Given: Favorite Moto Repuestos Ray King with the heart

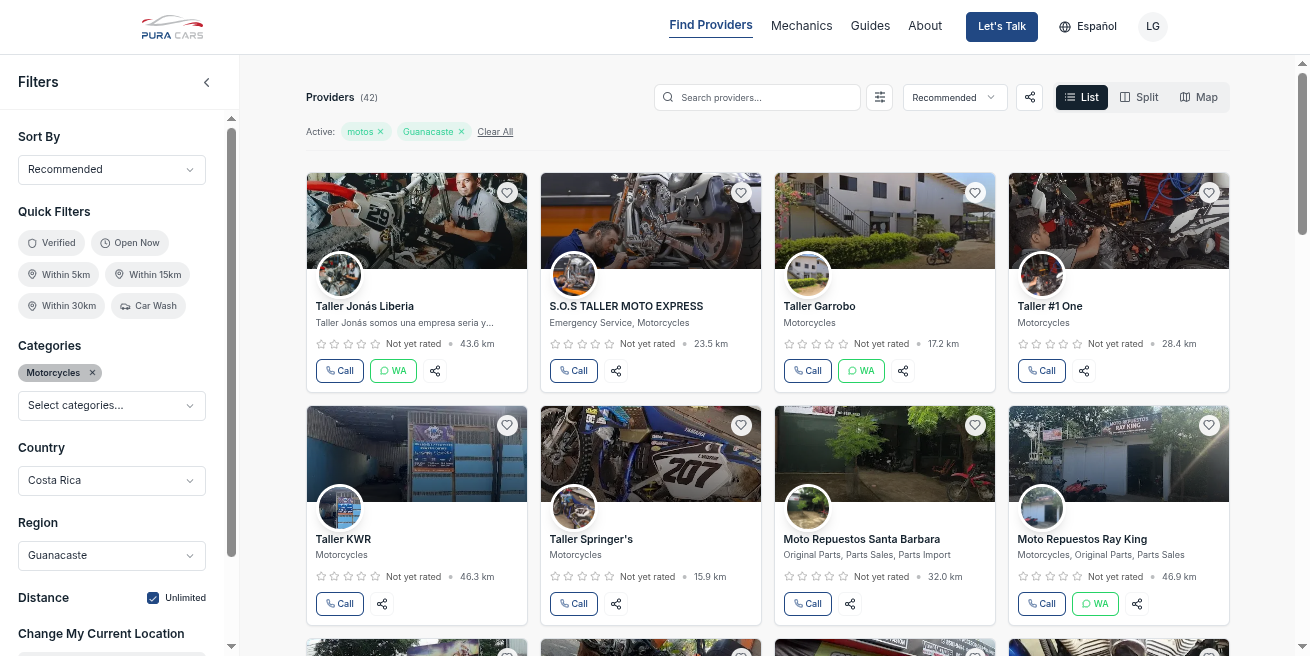Looking at the screenshot, I should pos(1209,425).
